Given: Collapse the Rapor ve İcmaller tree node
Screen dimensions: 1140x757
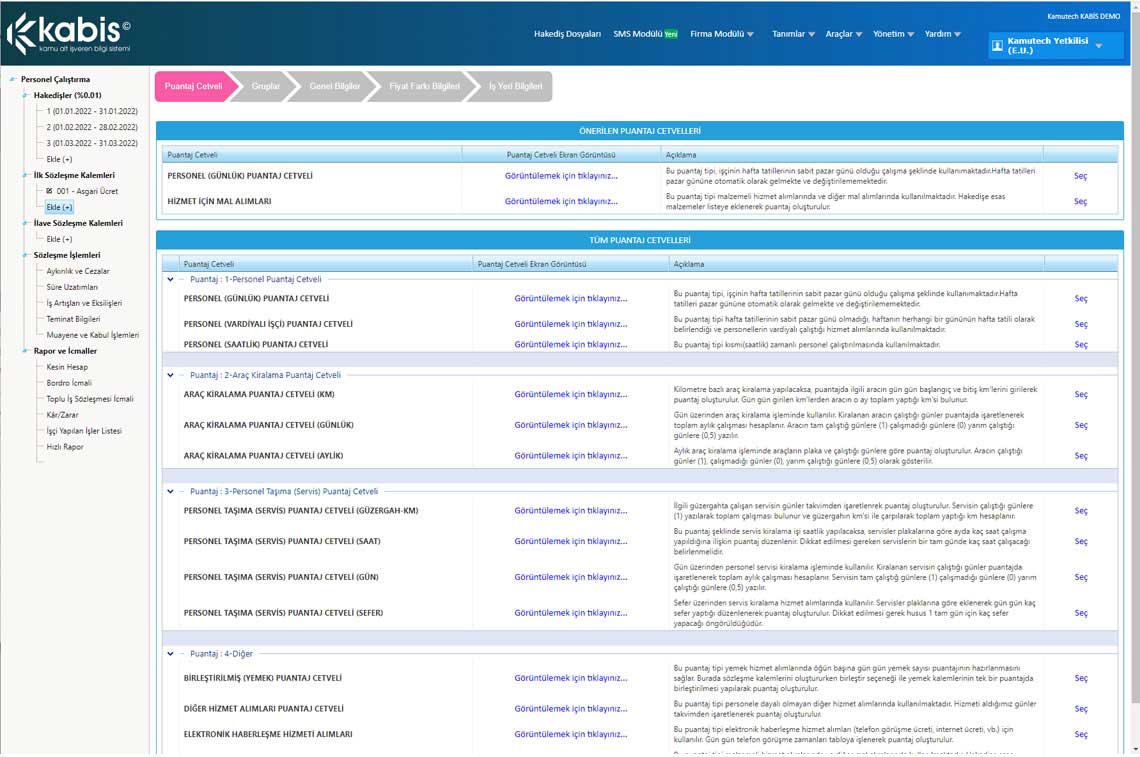Looking at the screenshot, I should coord(25,351).
